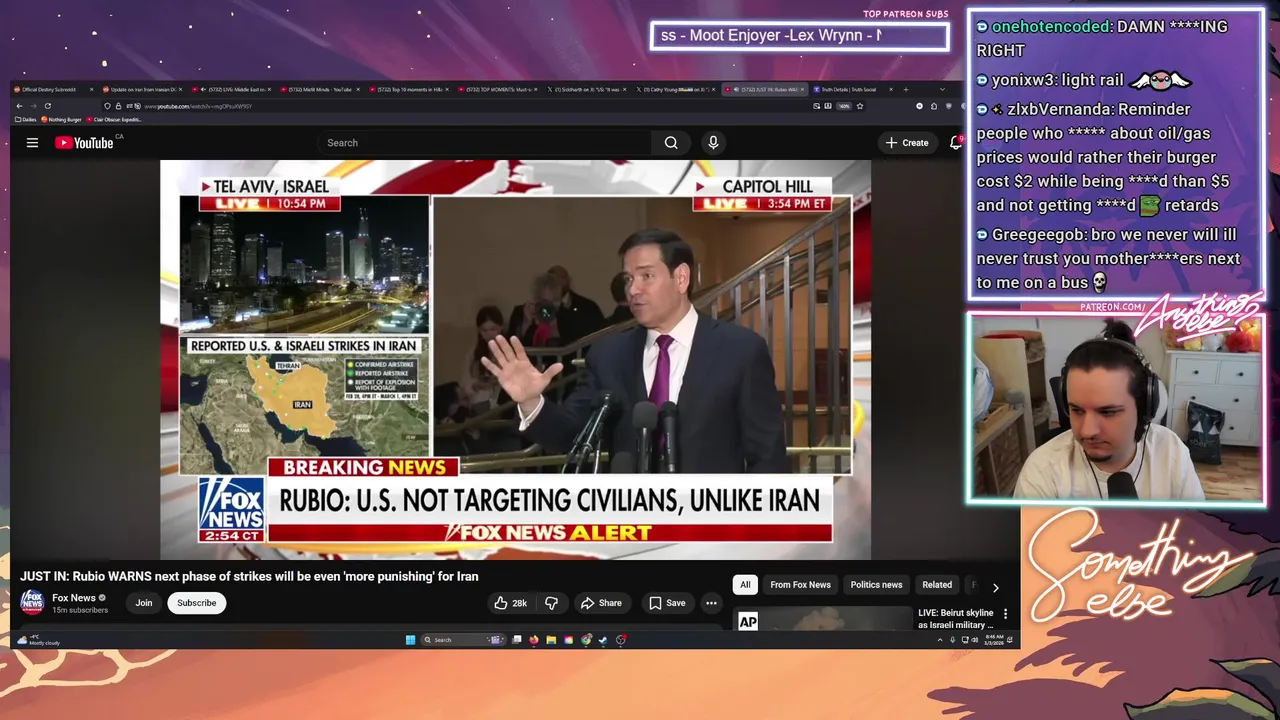
Task: Open a new browser tab
Action: (907, 90)
